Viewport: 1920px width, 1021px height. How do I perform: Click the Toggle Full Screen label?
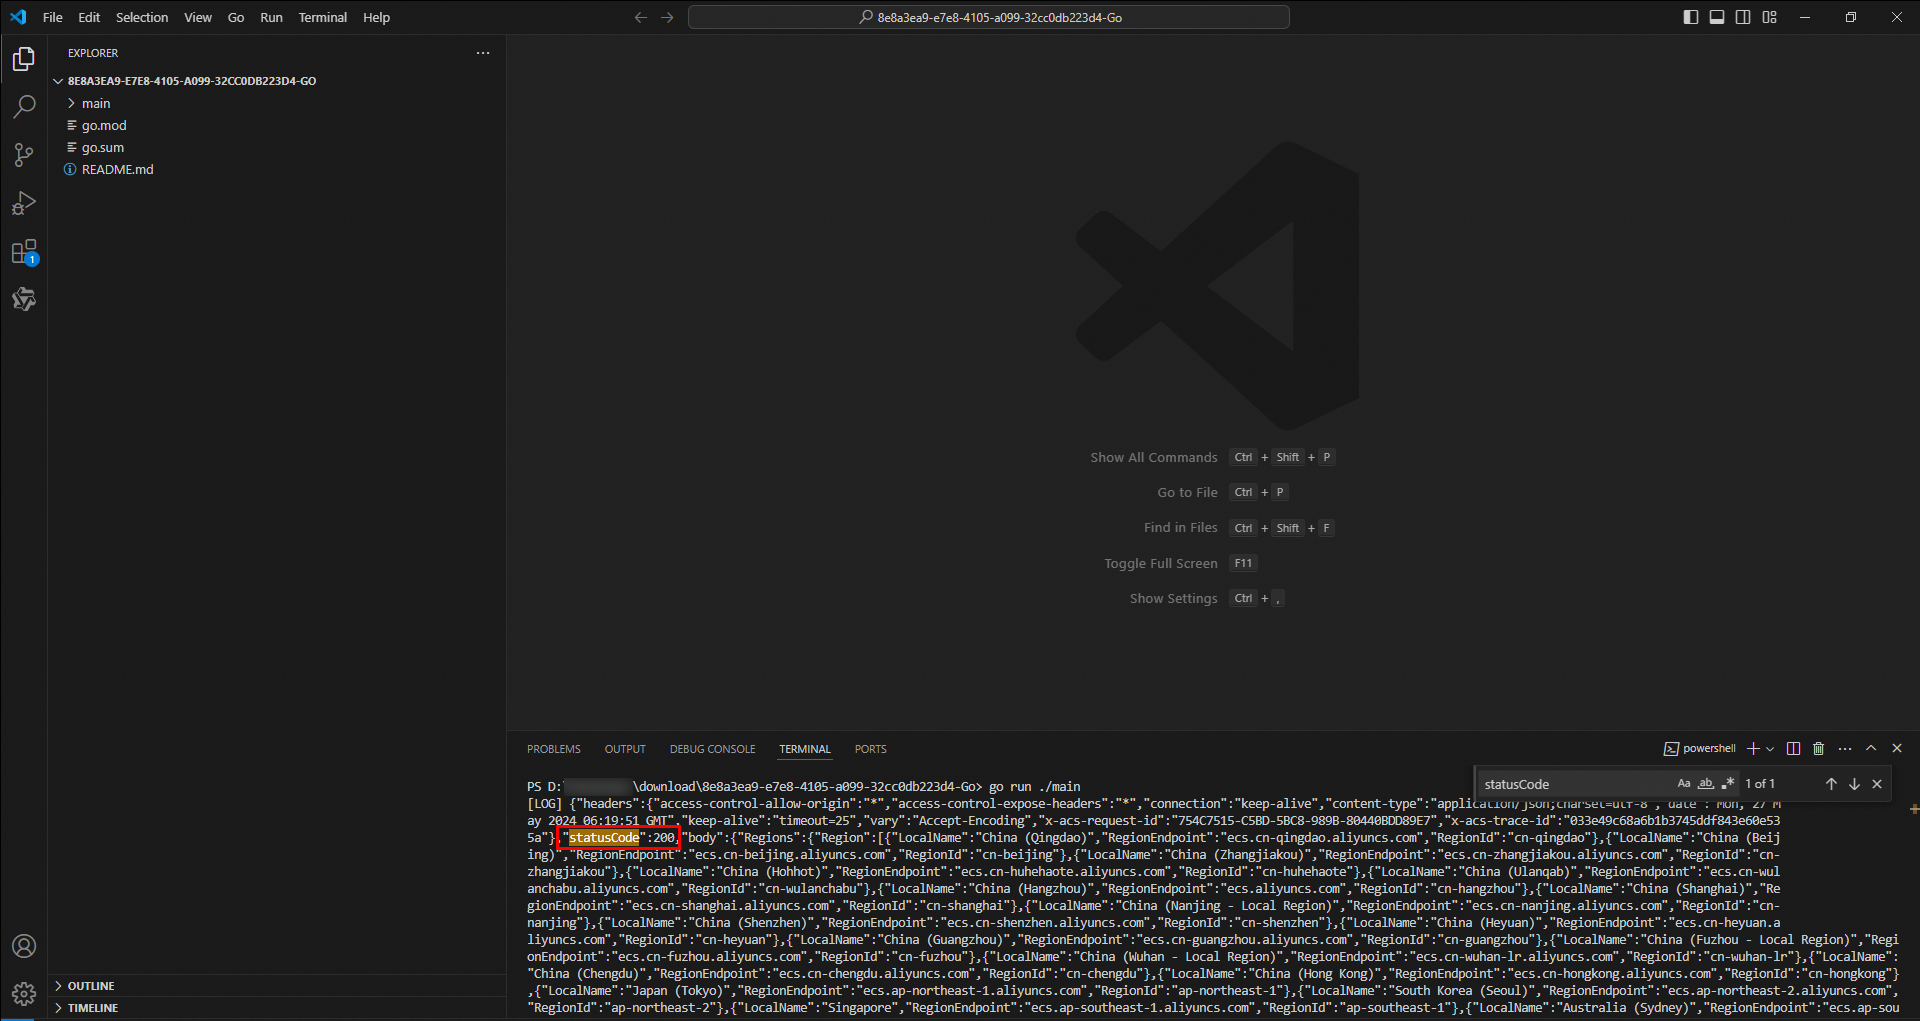1161,564
